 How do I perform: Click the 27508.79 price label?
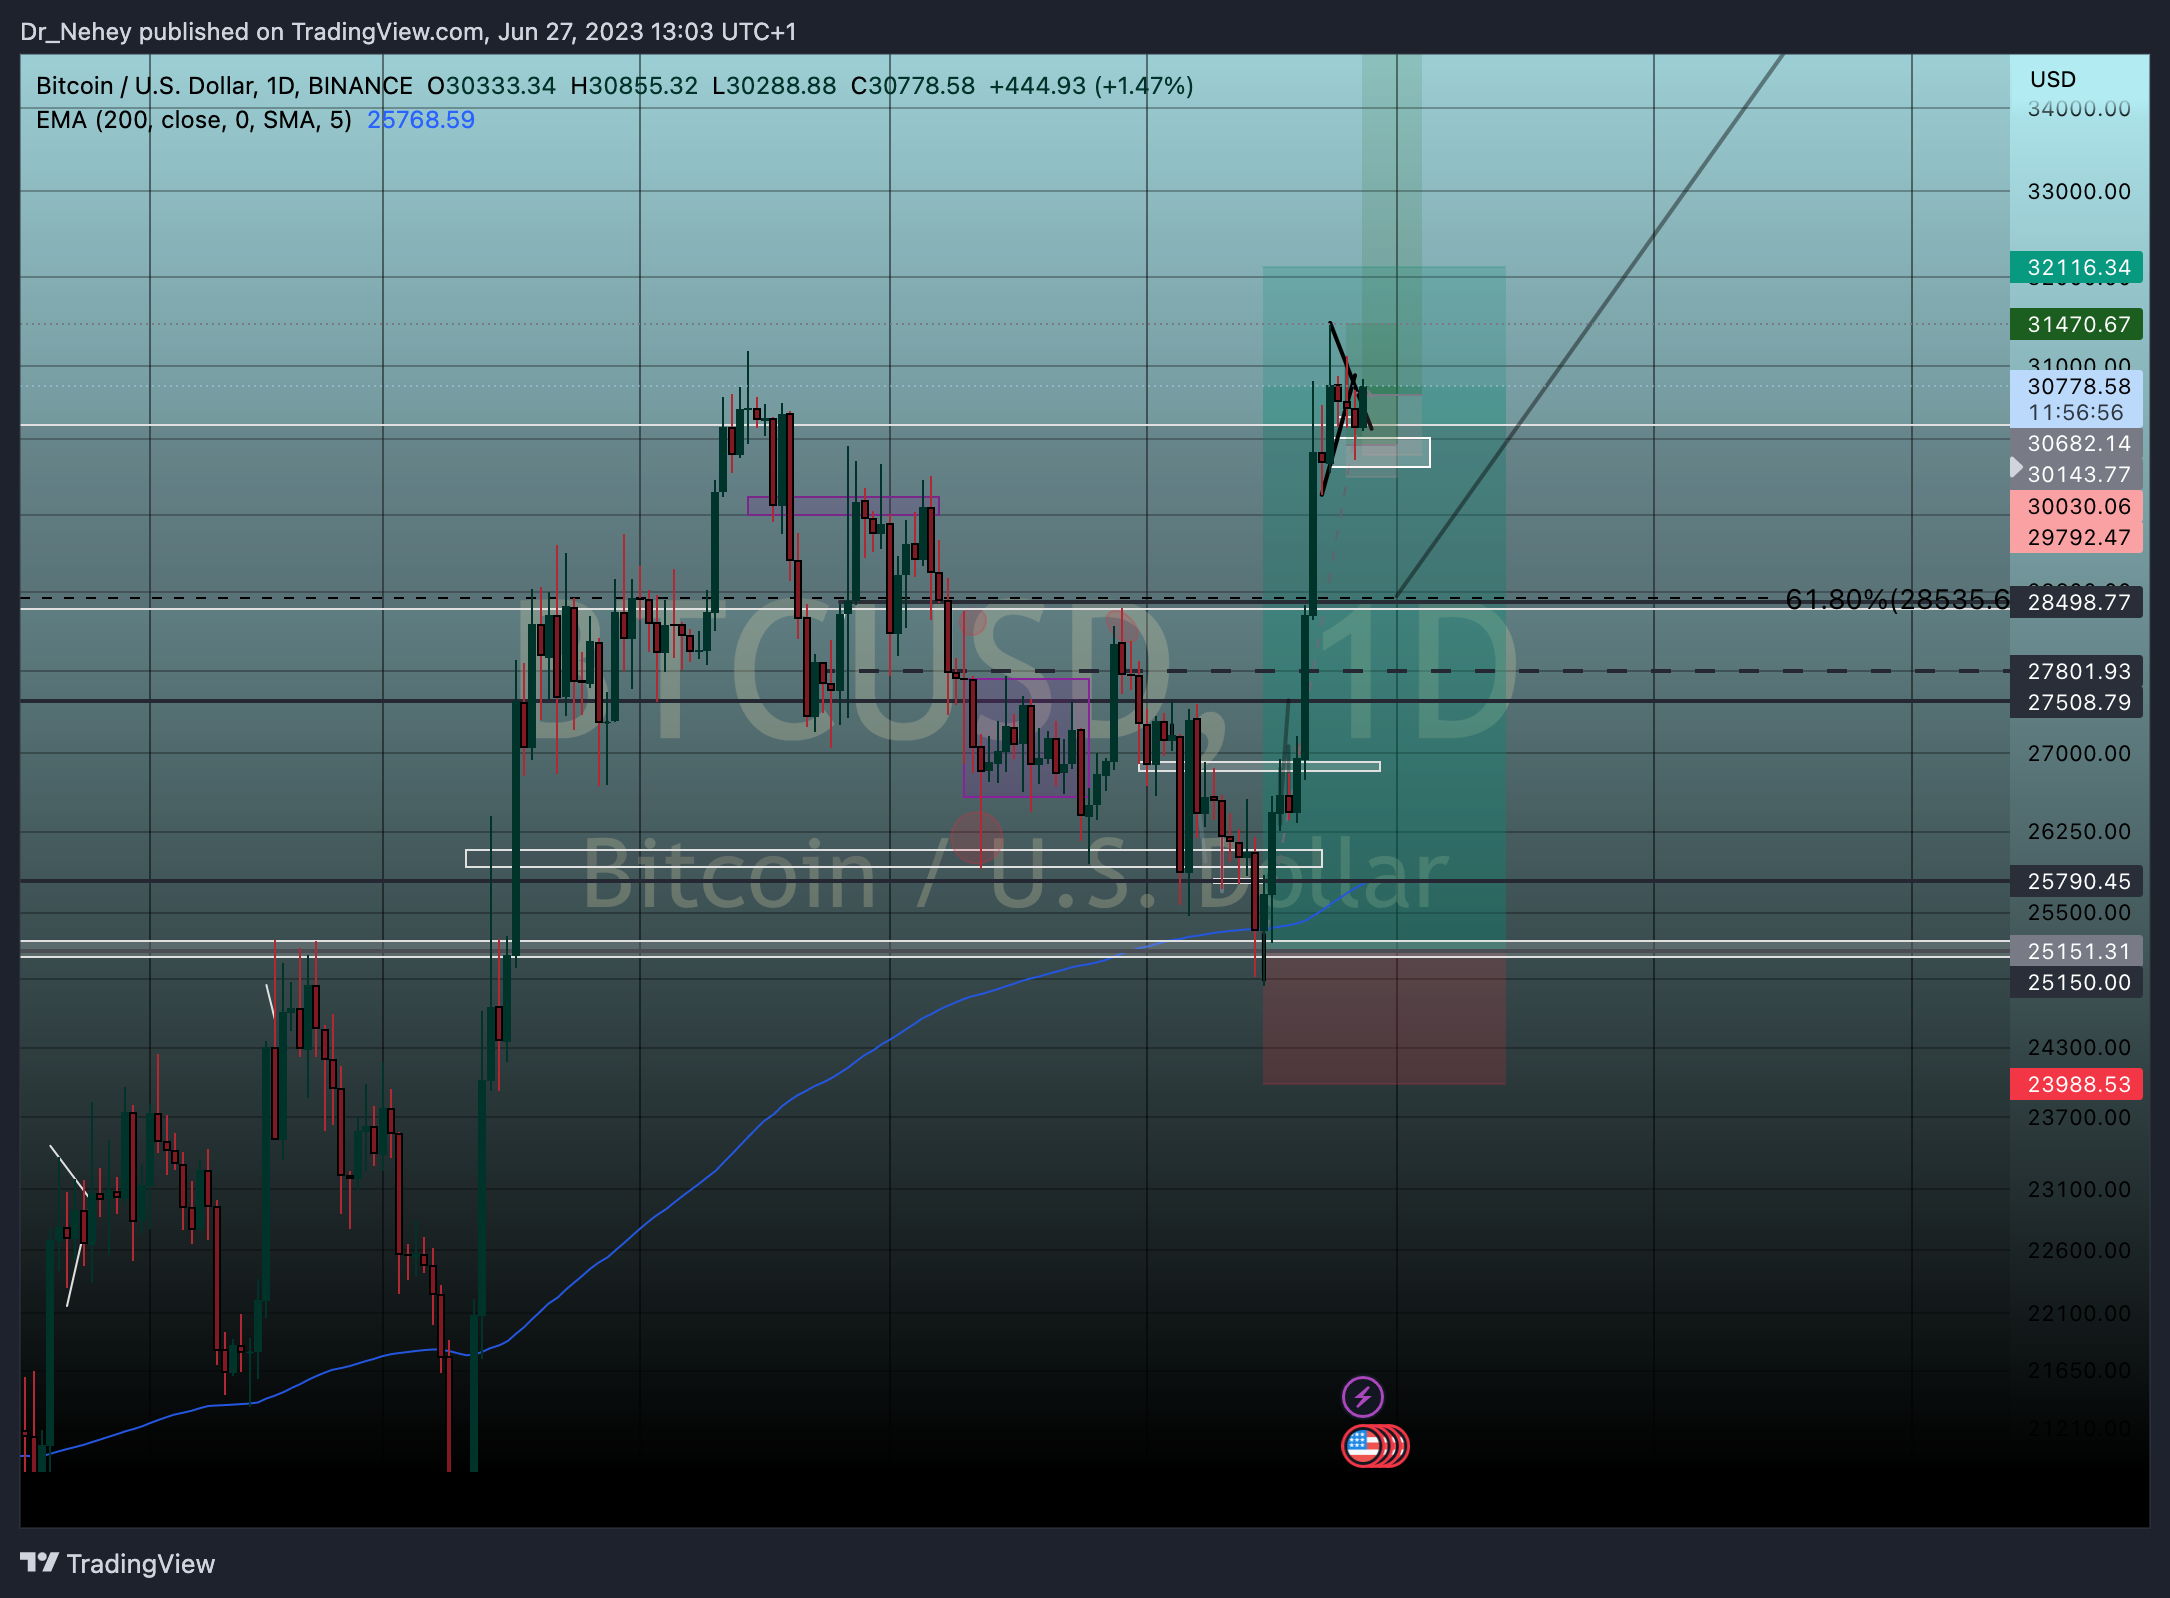click(x=2076, y=702)
